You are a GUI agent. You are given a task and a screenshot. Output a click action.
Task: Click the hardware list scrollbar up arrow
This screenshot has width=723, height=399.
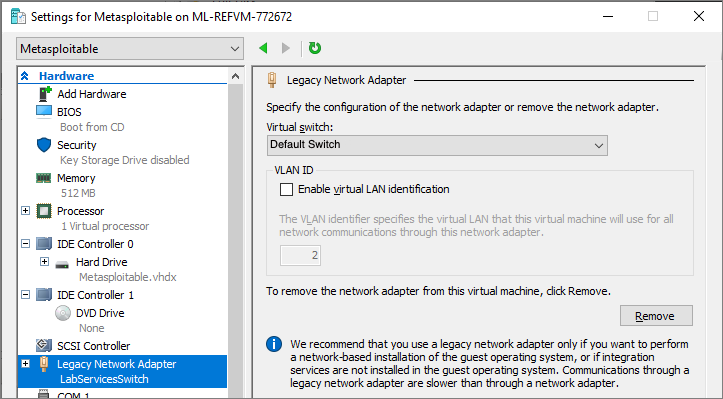[235, 76]
